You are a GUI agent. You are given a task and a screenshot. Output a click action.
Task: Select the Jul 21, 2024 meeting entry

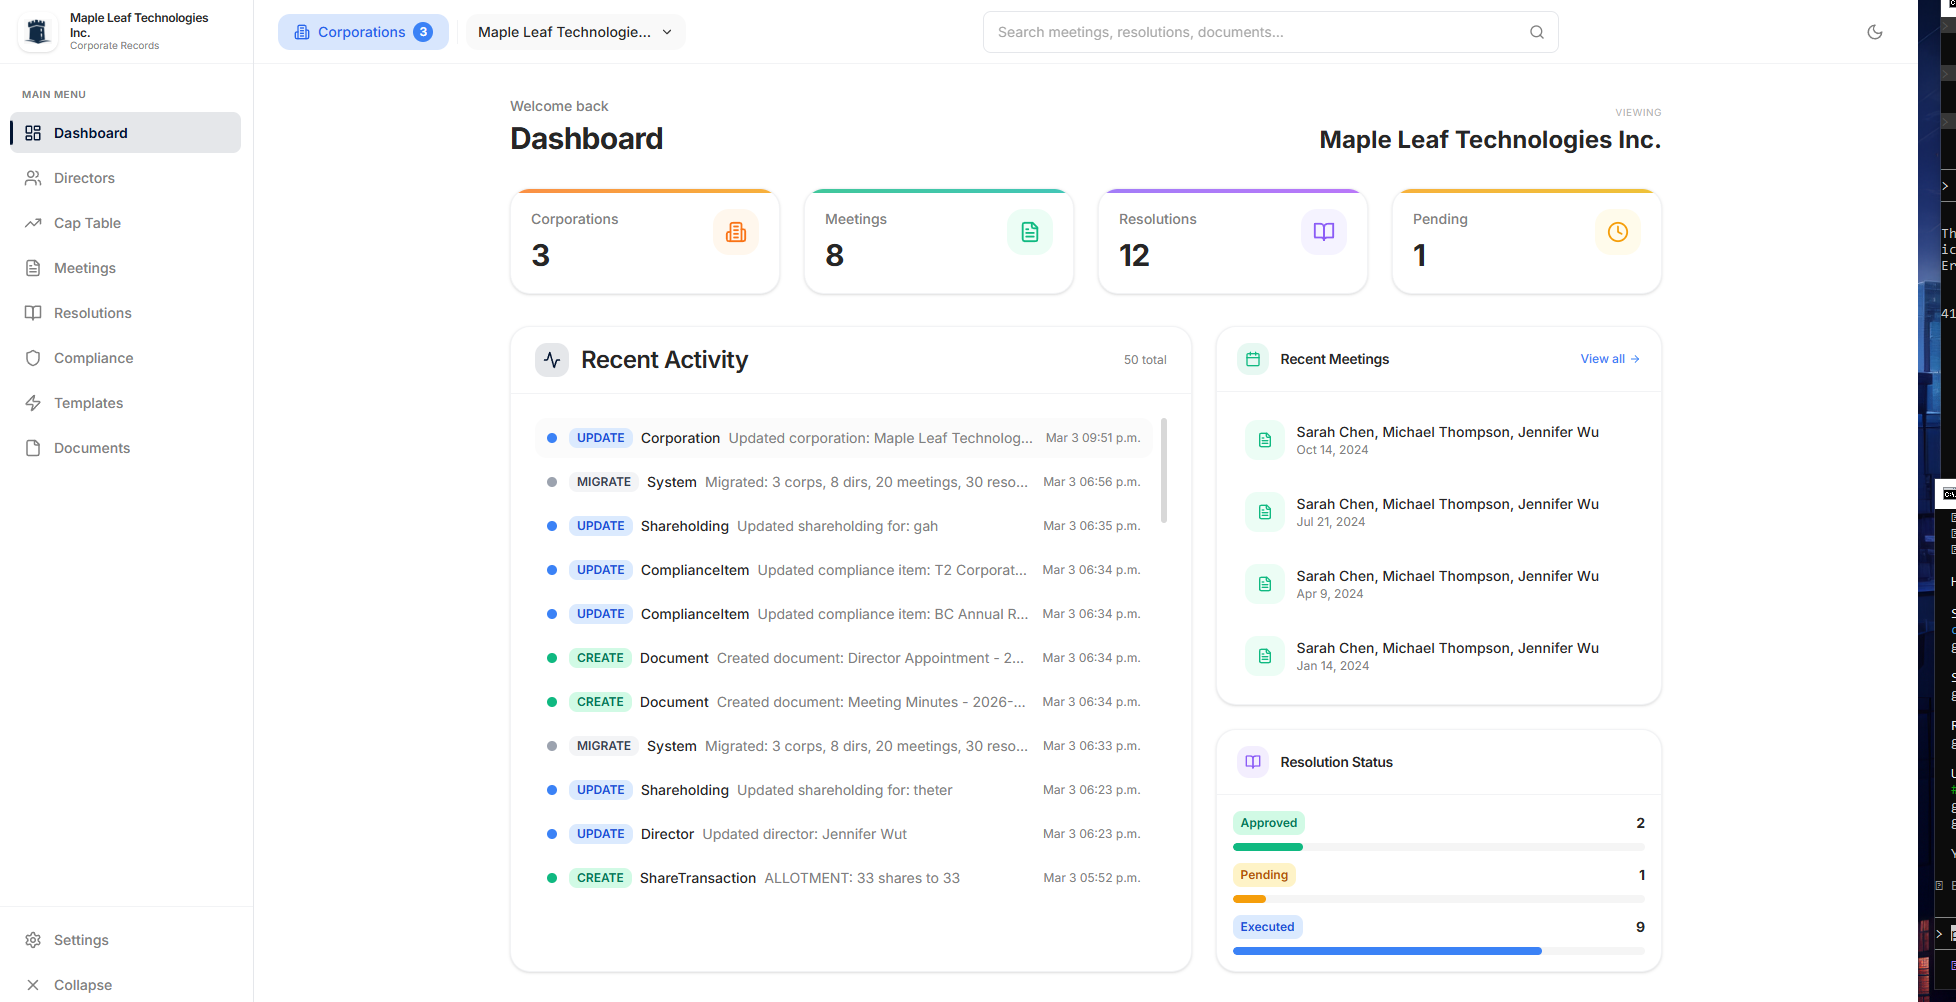pyautogui.click(x=1439, y=512)
